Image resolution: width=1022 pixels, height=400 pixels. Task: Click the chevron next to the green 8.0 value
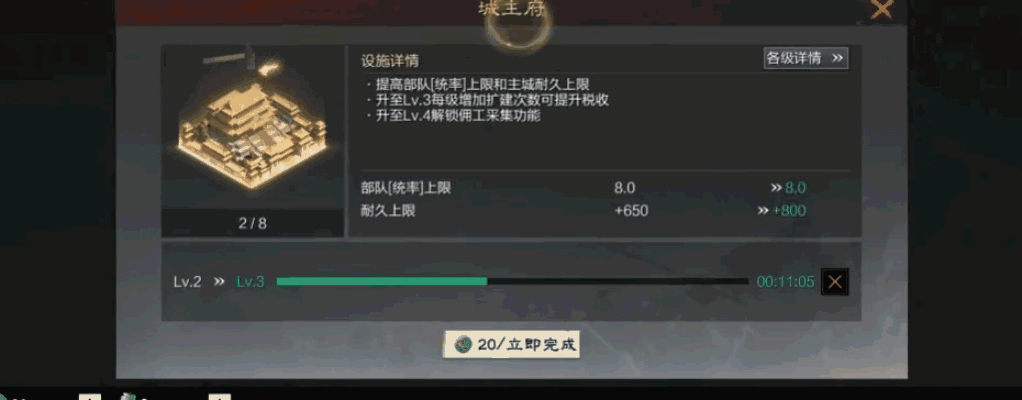point(776,188)
